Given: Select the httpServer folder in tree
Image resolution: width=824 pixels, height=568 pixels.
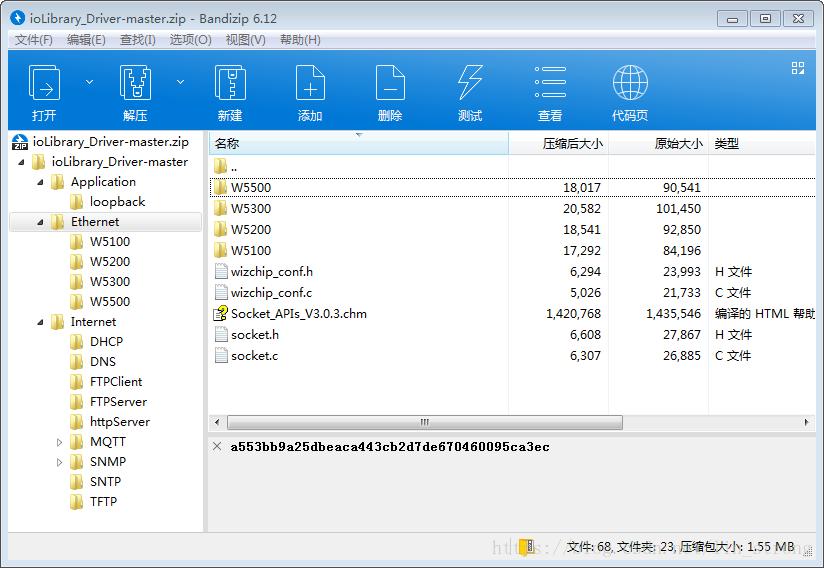Looking at the screenshot, I should (x=119, y=421).
